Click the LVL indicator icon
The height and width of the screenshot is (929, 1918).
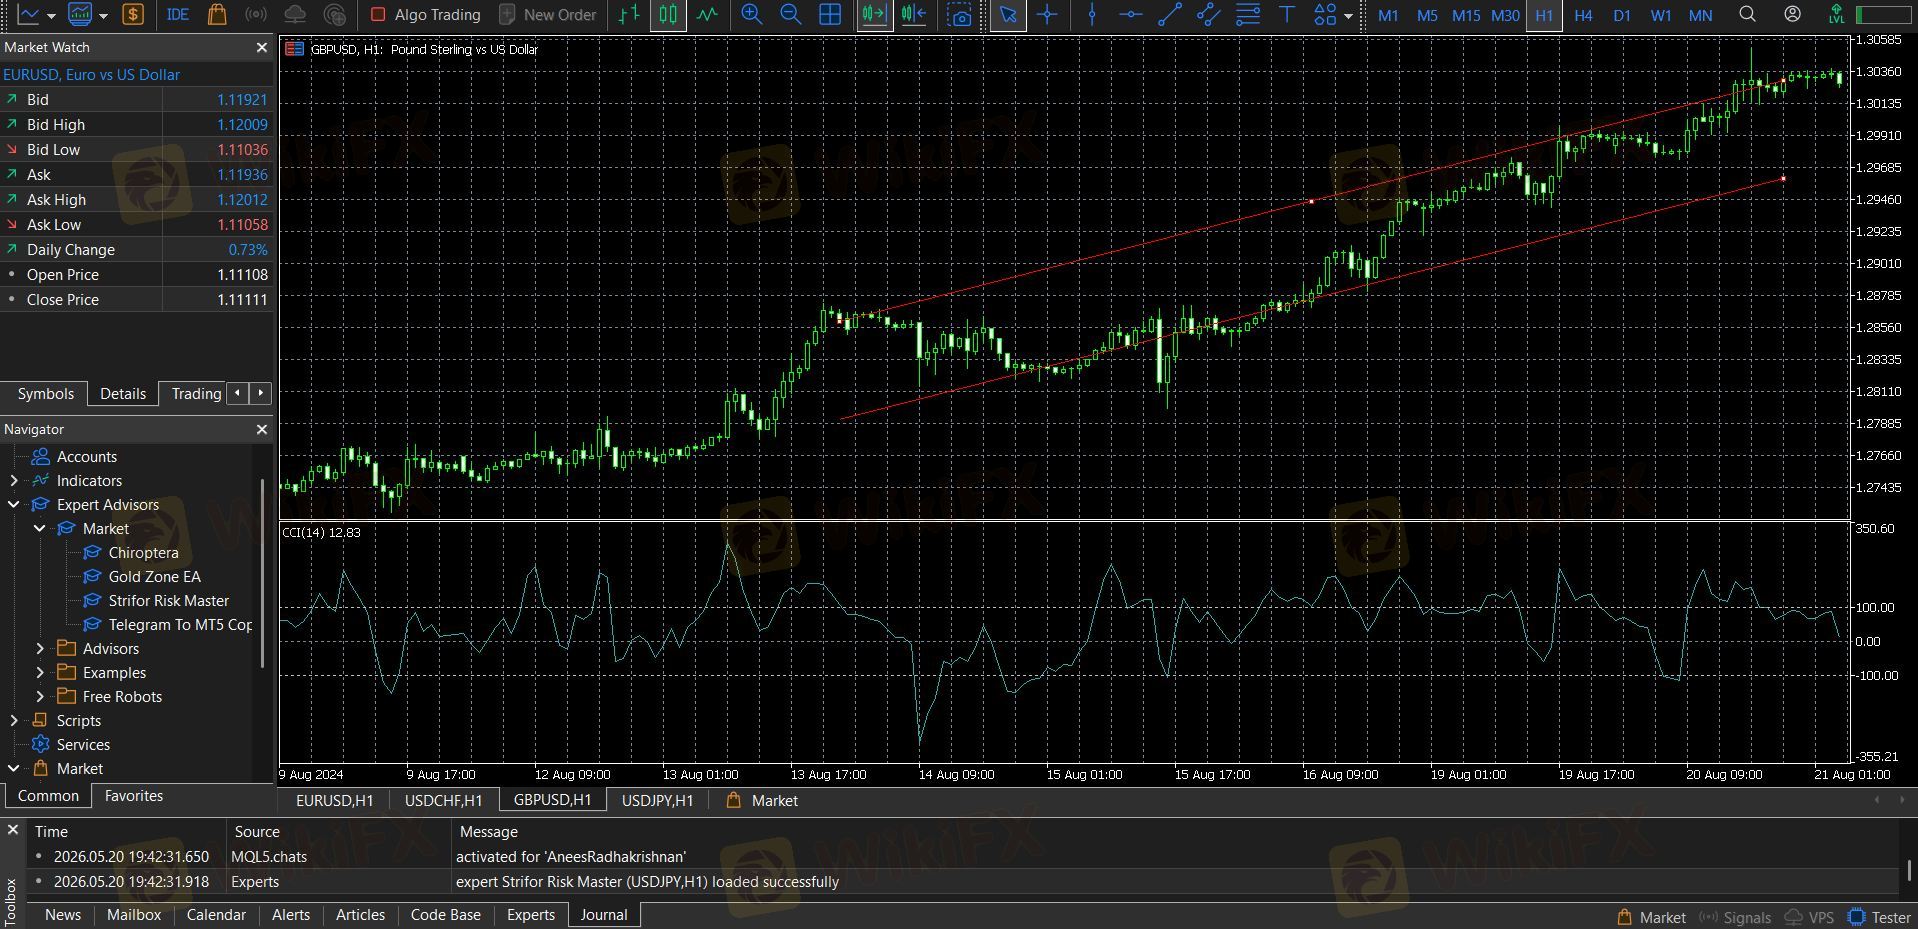pos(1836,15)
